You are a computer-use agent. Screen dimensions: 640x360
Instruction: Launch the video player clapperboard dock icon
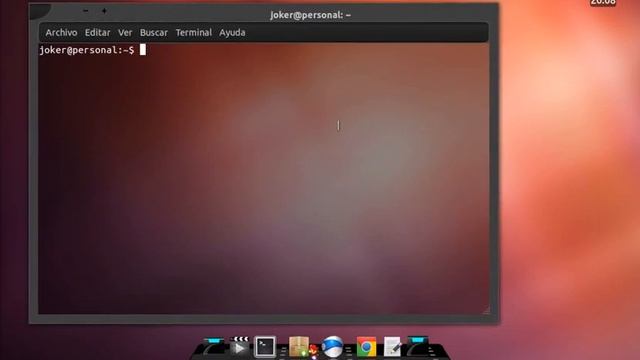pyautogui.click(x=239, y=346)
